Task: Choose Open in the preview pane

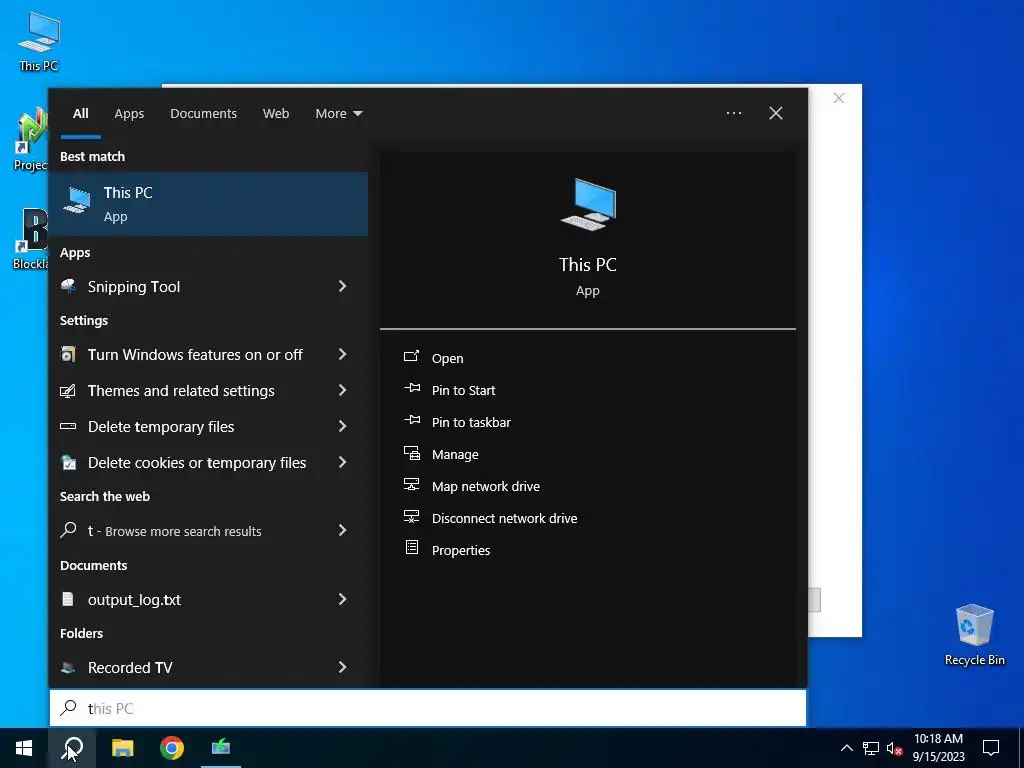Action: pos(447,359)
